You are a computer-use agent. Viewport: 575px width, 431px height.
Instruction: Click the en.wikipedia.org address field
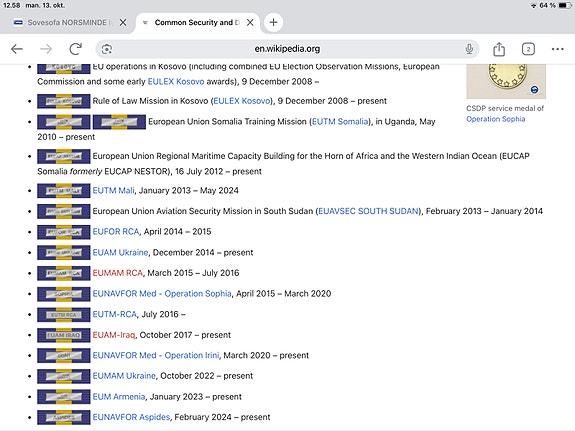(x=287, y=49)
